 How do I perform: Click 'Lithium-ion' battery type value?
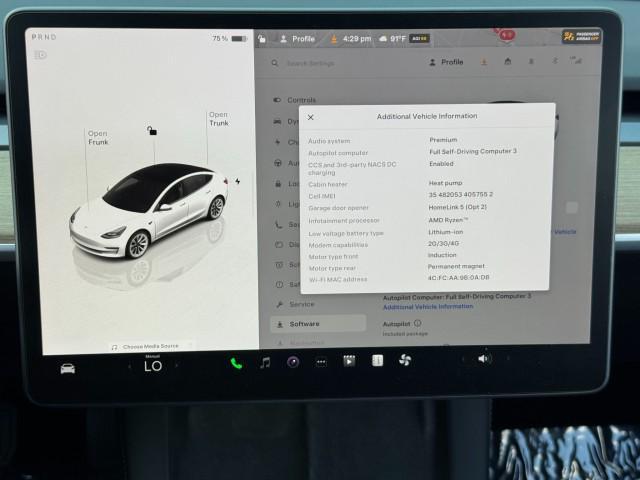(445, 232)
